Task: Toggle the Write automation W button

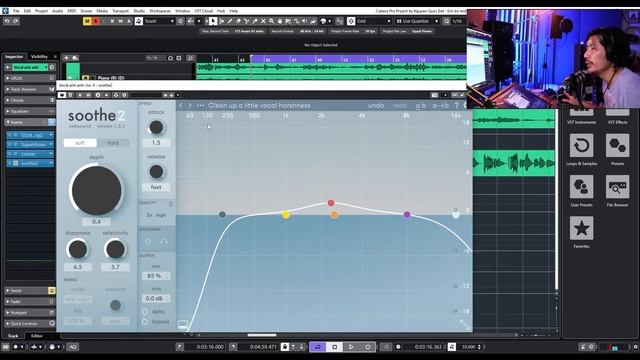Action: (x=120, y=21)
